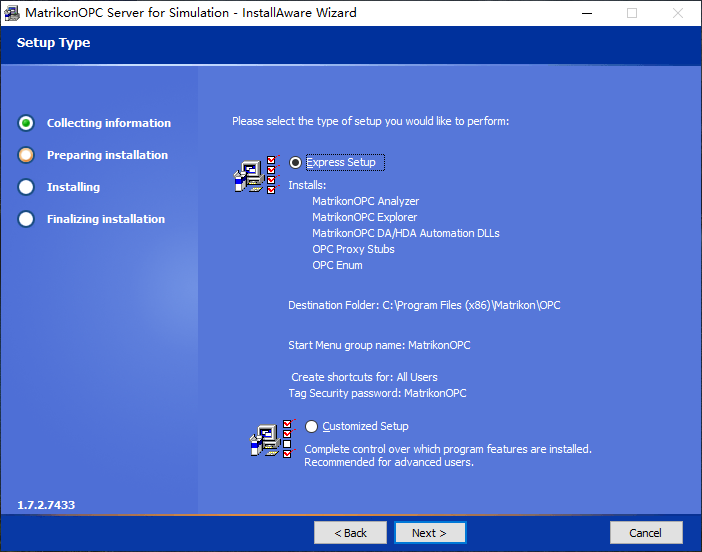The height and width of the screenshot is (552, 702).
Task: Click the Customized Setup computer icon
Action: pyautogui.click(x=273, y=439)
